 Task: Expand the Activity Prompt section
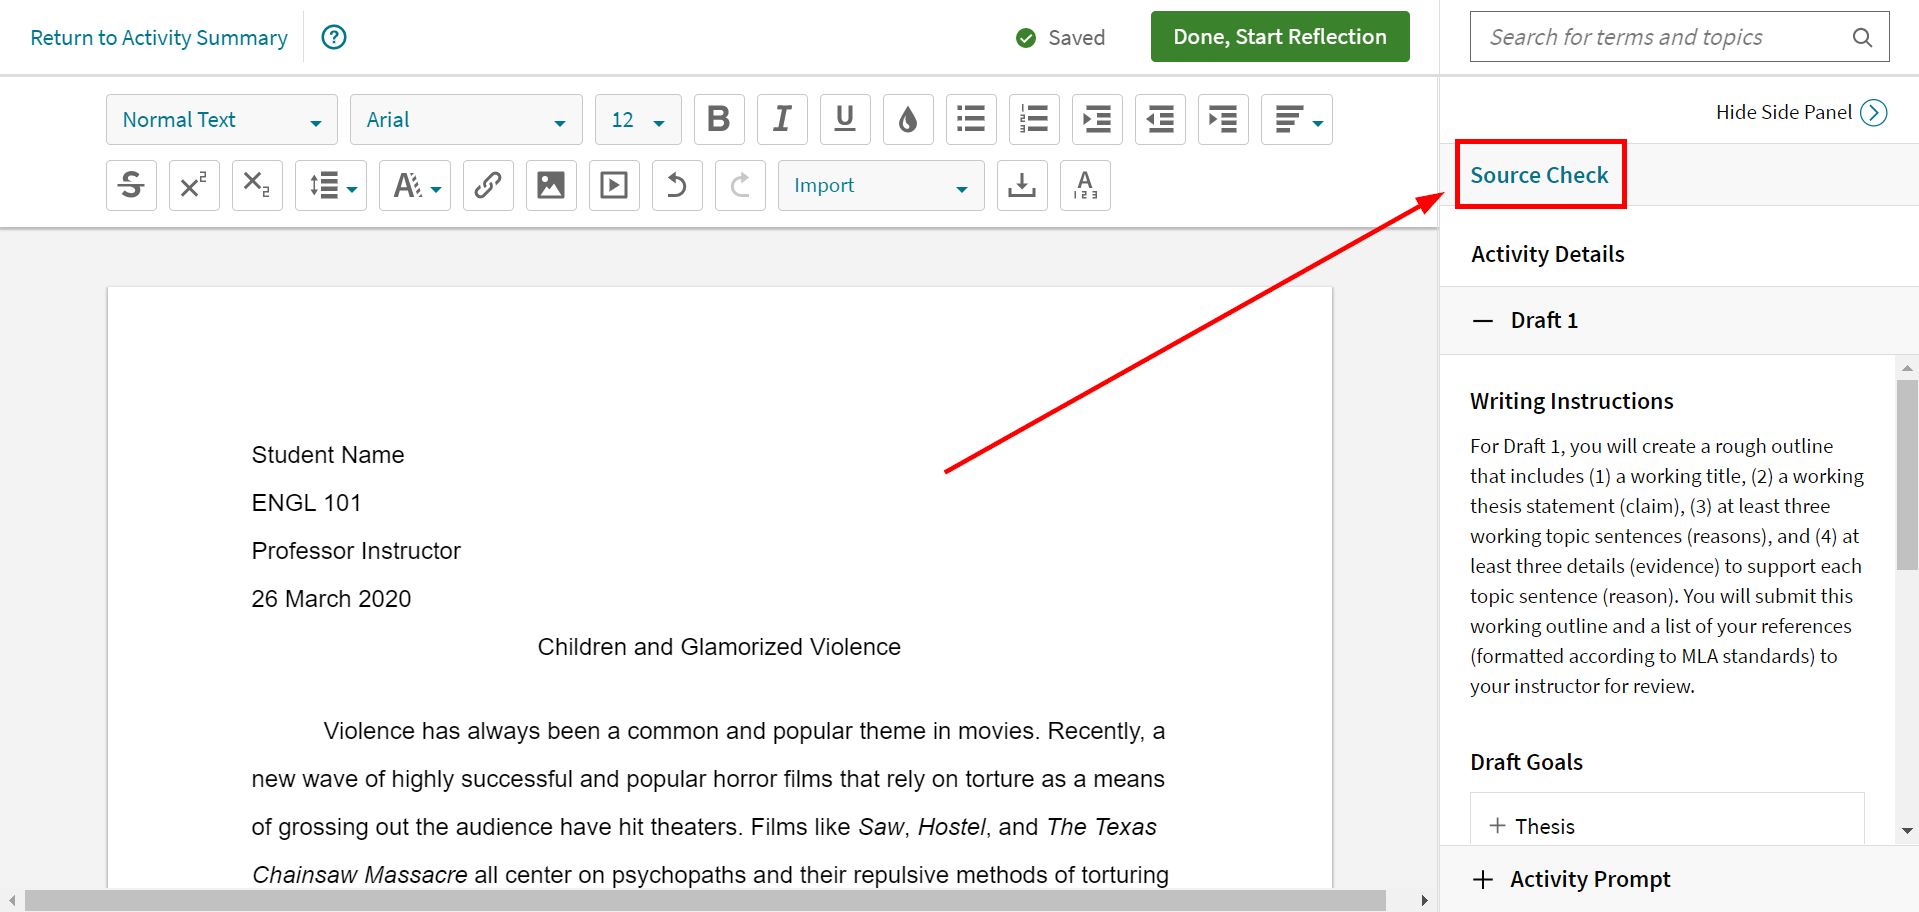tap(1483, 879)
